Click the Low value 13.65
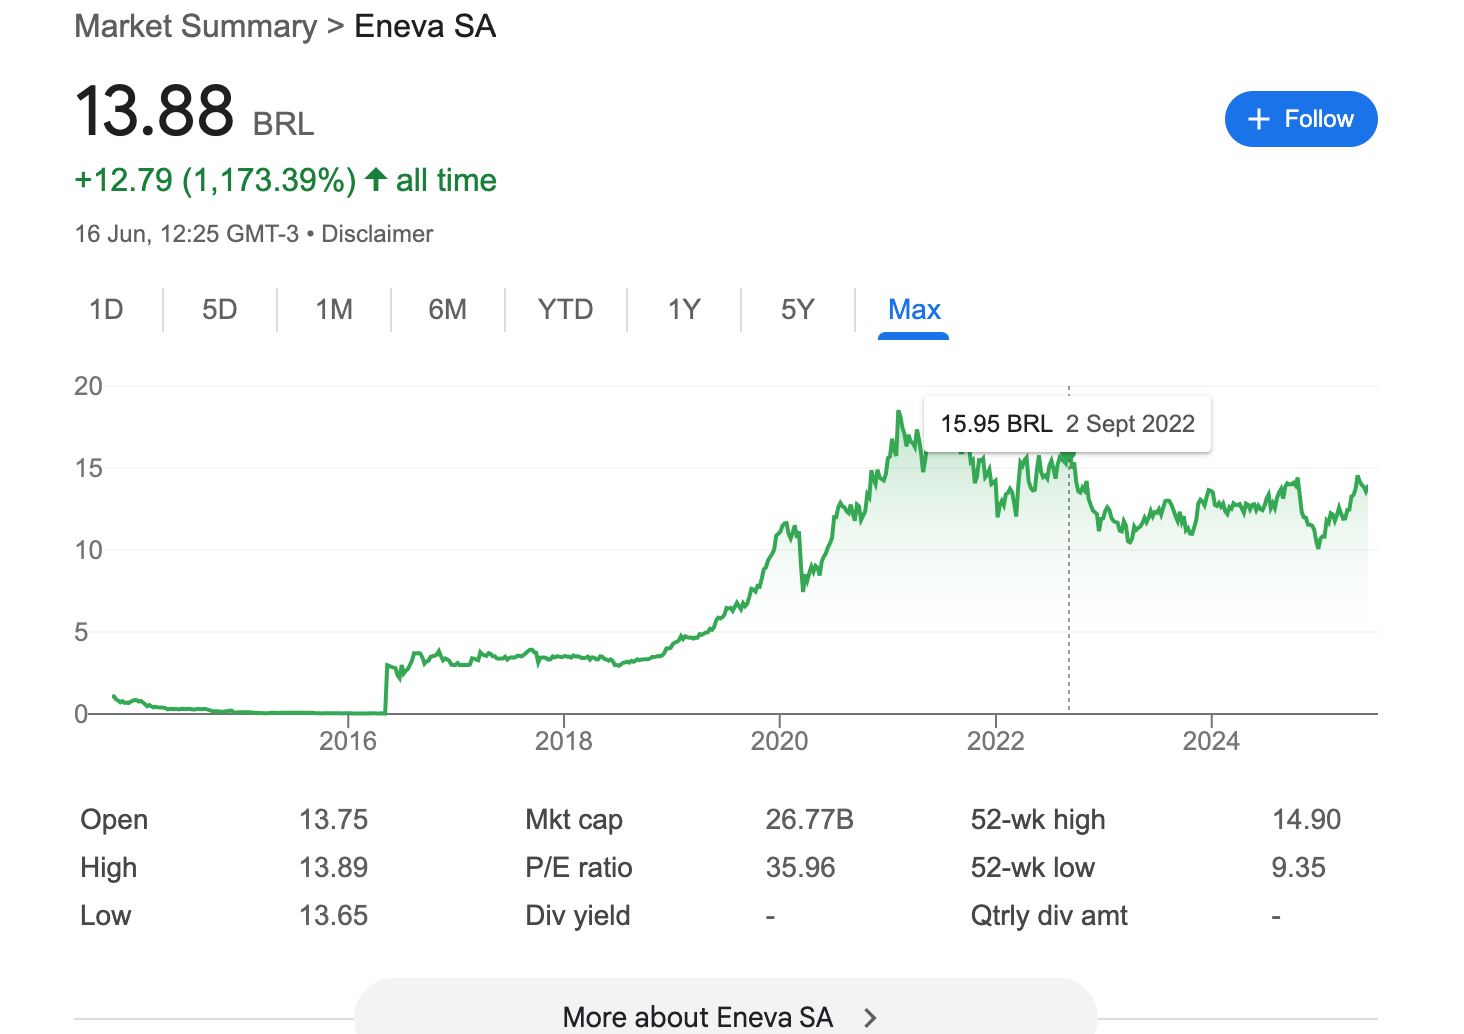Viewport: 1464px width, 1034px height. click(334, 915)
